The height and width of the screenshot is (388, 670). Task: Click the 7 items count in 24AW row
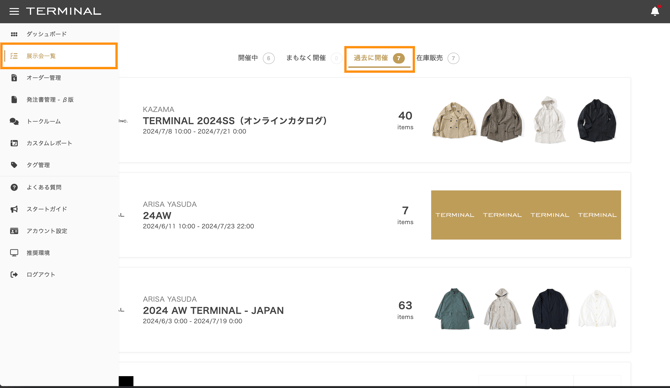405,215
